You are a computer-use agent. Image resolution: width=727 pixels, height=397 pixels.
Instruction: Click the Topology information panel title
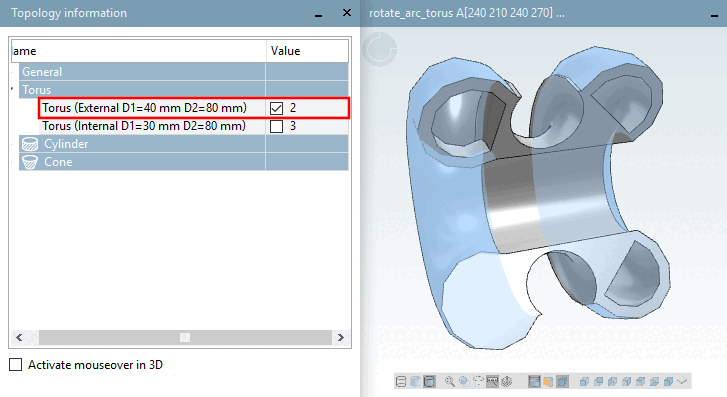(x=69, y=13)
